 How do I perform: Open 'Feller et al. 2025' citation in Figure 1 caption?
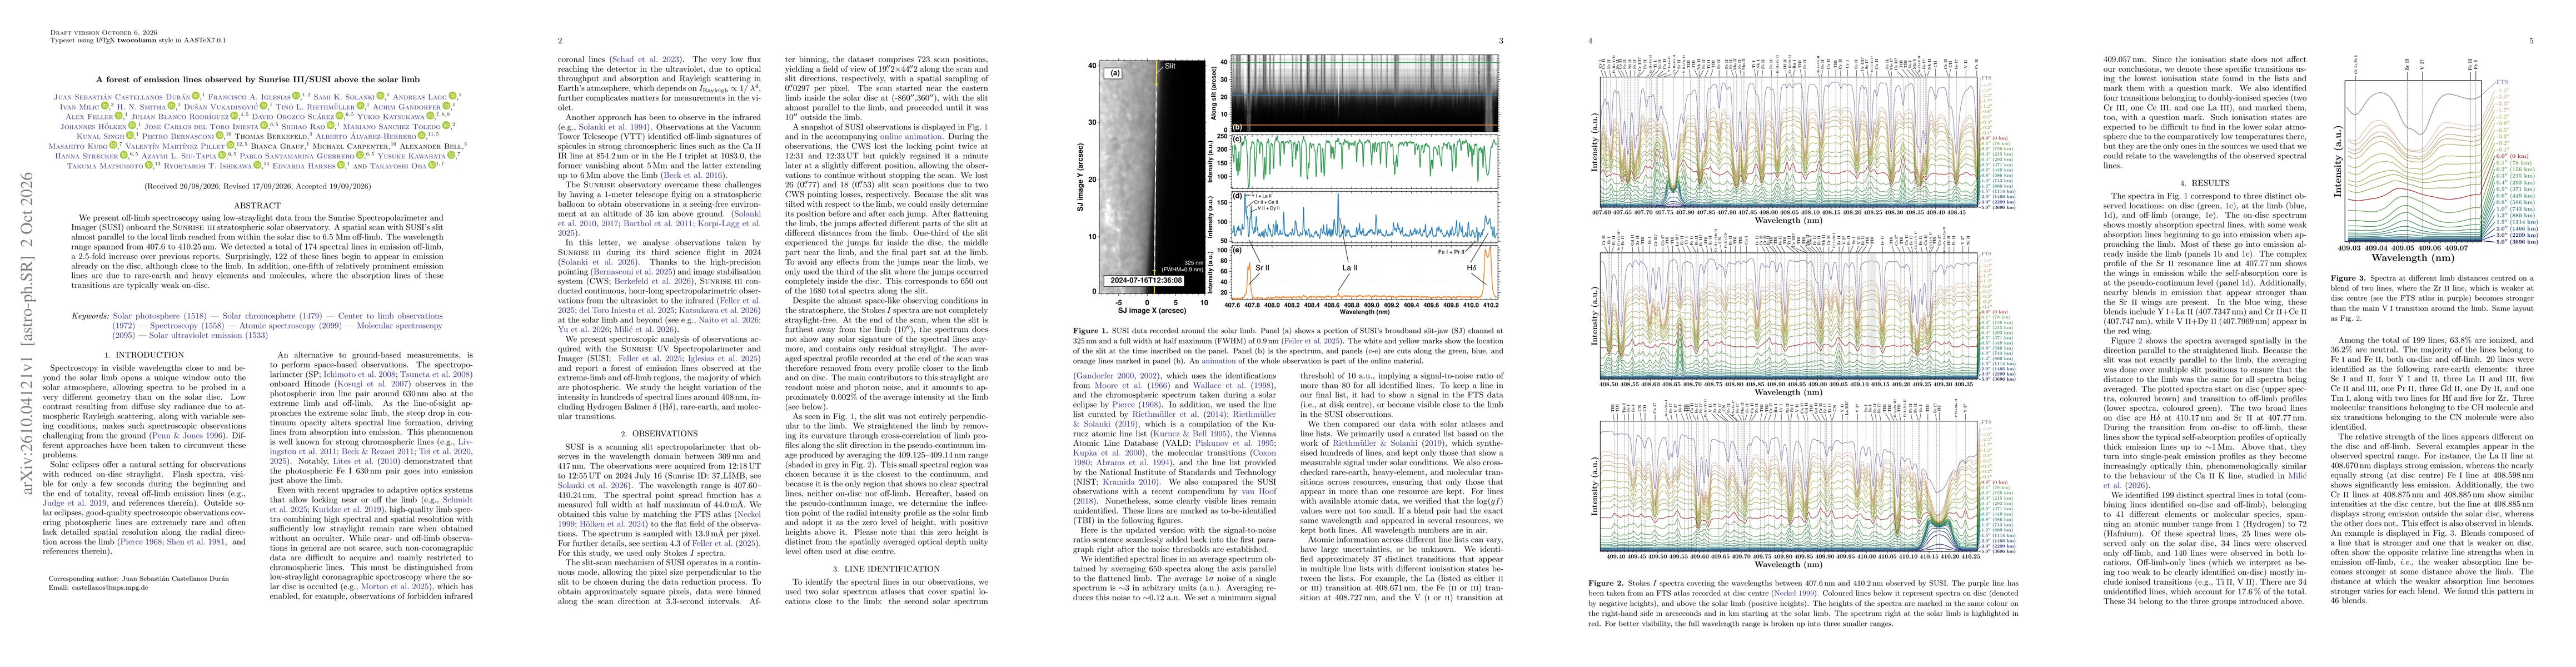tap(1312, 341)
